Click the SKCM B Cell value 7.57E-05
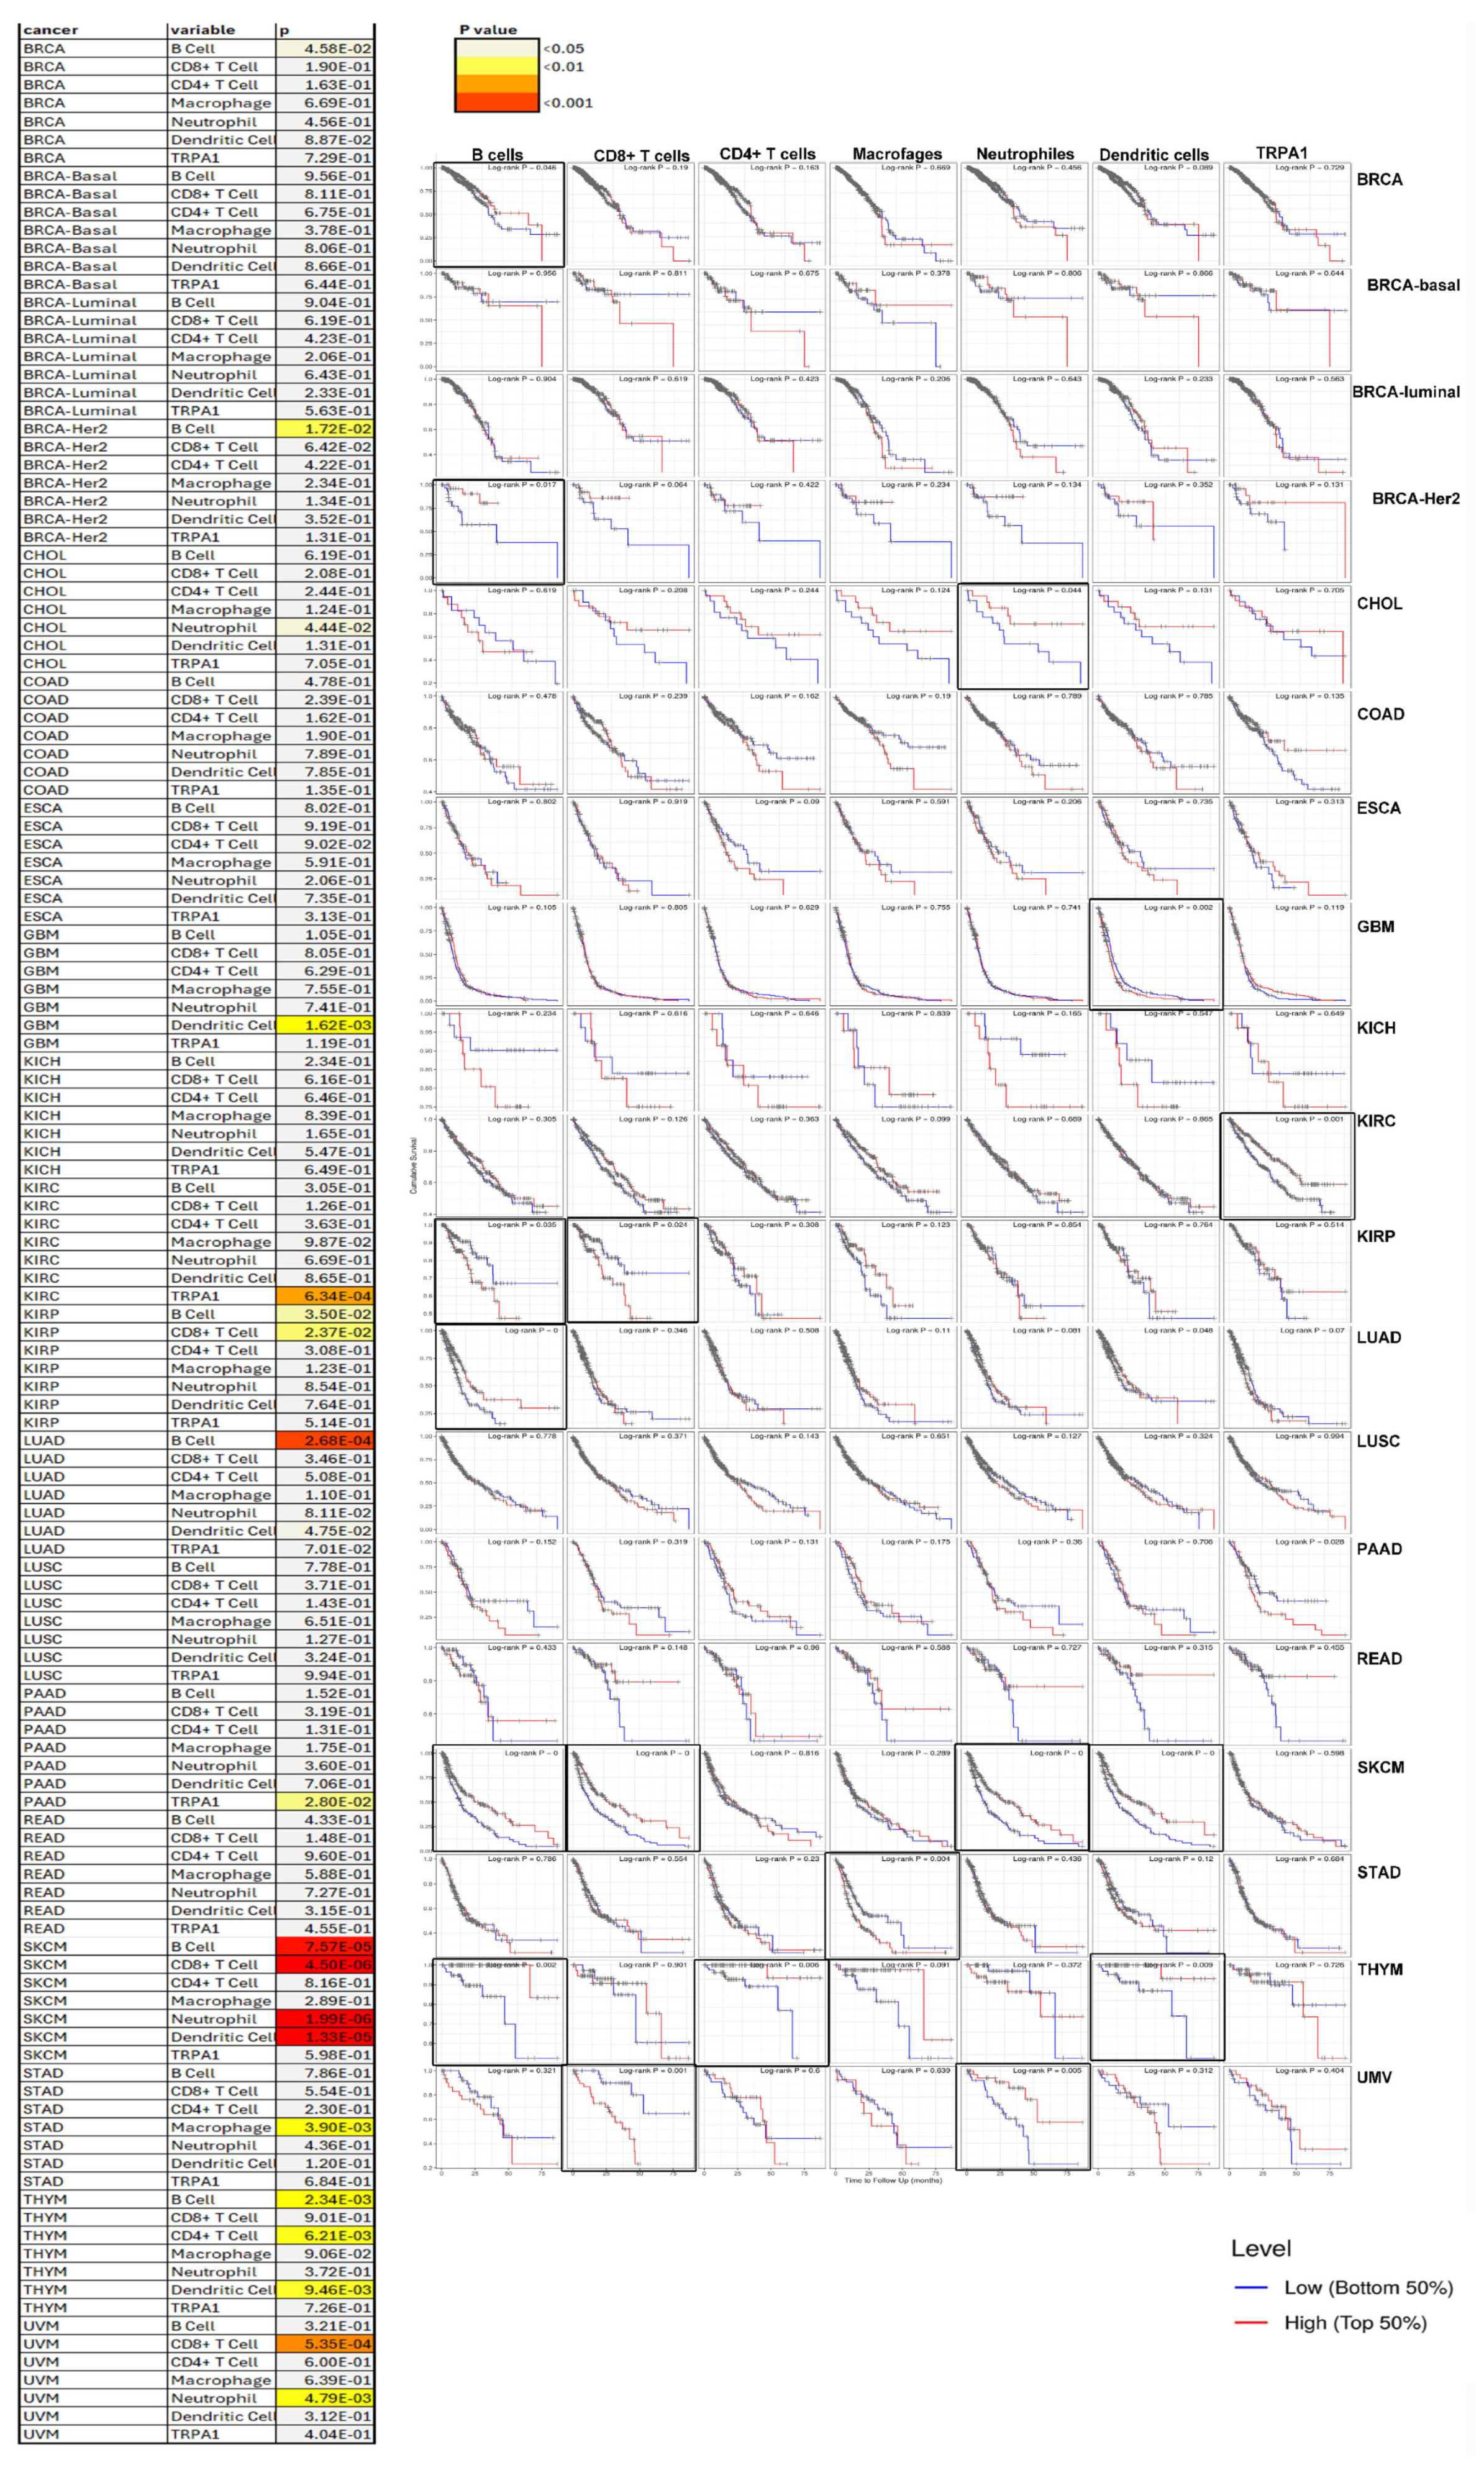Screen dimensions: 1484x2465 325,1947
